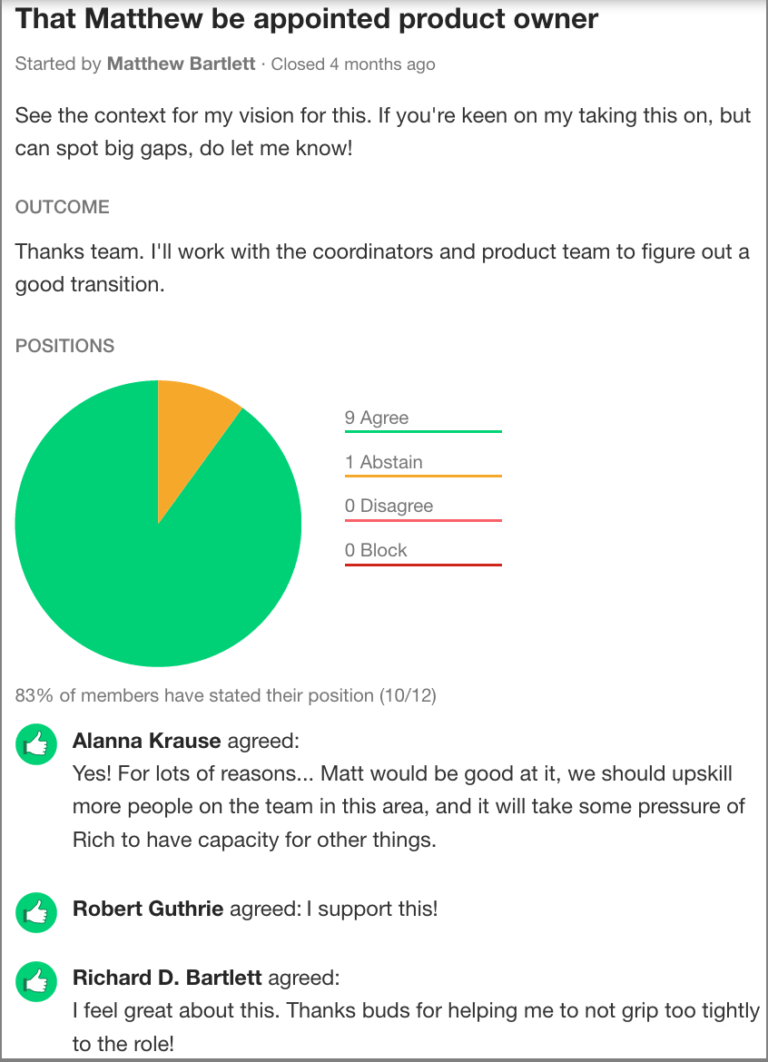The height and width of the screenshot is (1062, 768).
Task: Click the OUTCOME section heading
Action: tap(62, 207)
